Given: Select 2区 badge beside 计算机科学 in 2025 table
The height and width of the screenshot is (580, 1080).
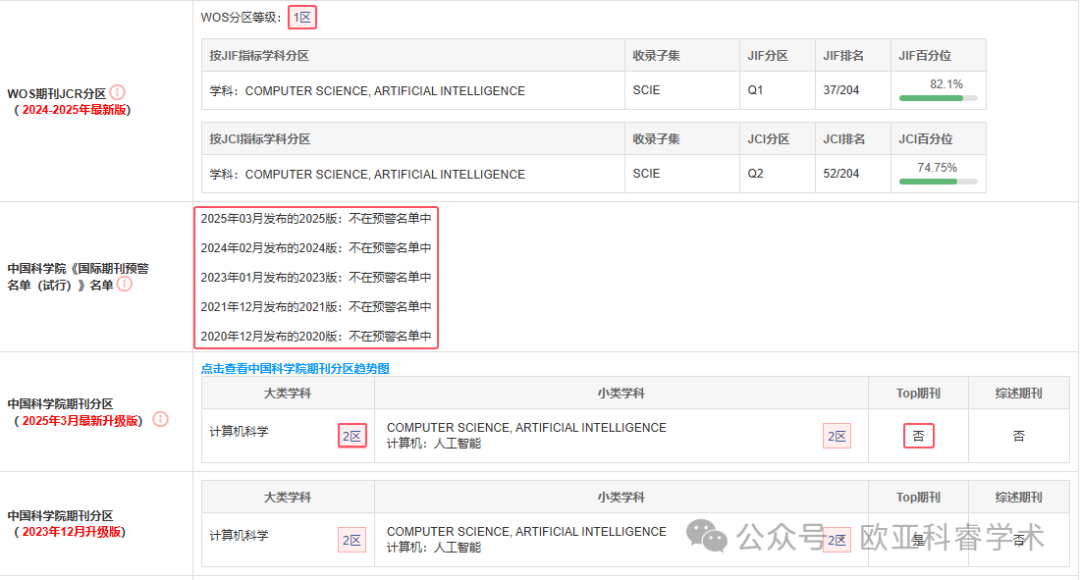Looking at the screenshot, I should pos(352,436).
